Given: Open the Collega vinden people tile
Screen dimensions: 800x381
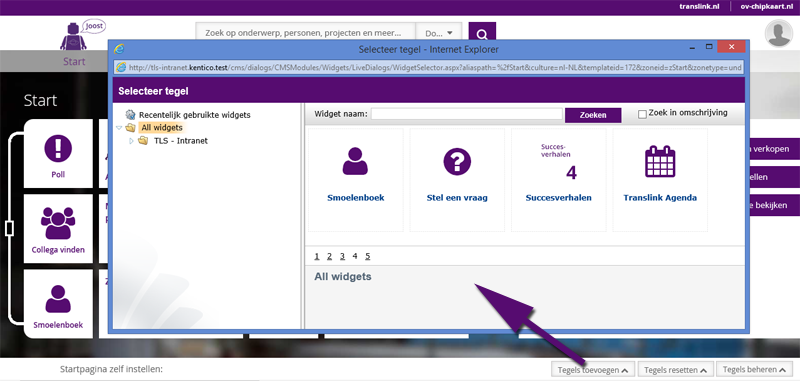Looking at the screenshot, I should pos(58,228).
